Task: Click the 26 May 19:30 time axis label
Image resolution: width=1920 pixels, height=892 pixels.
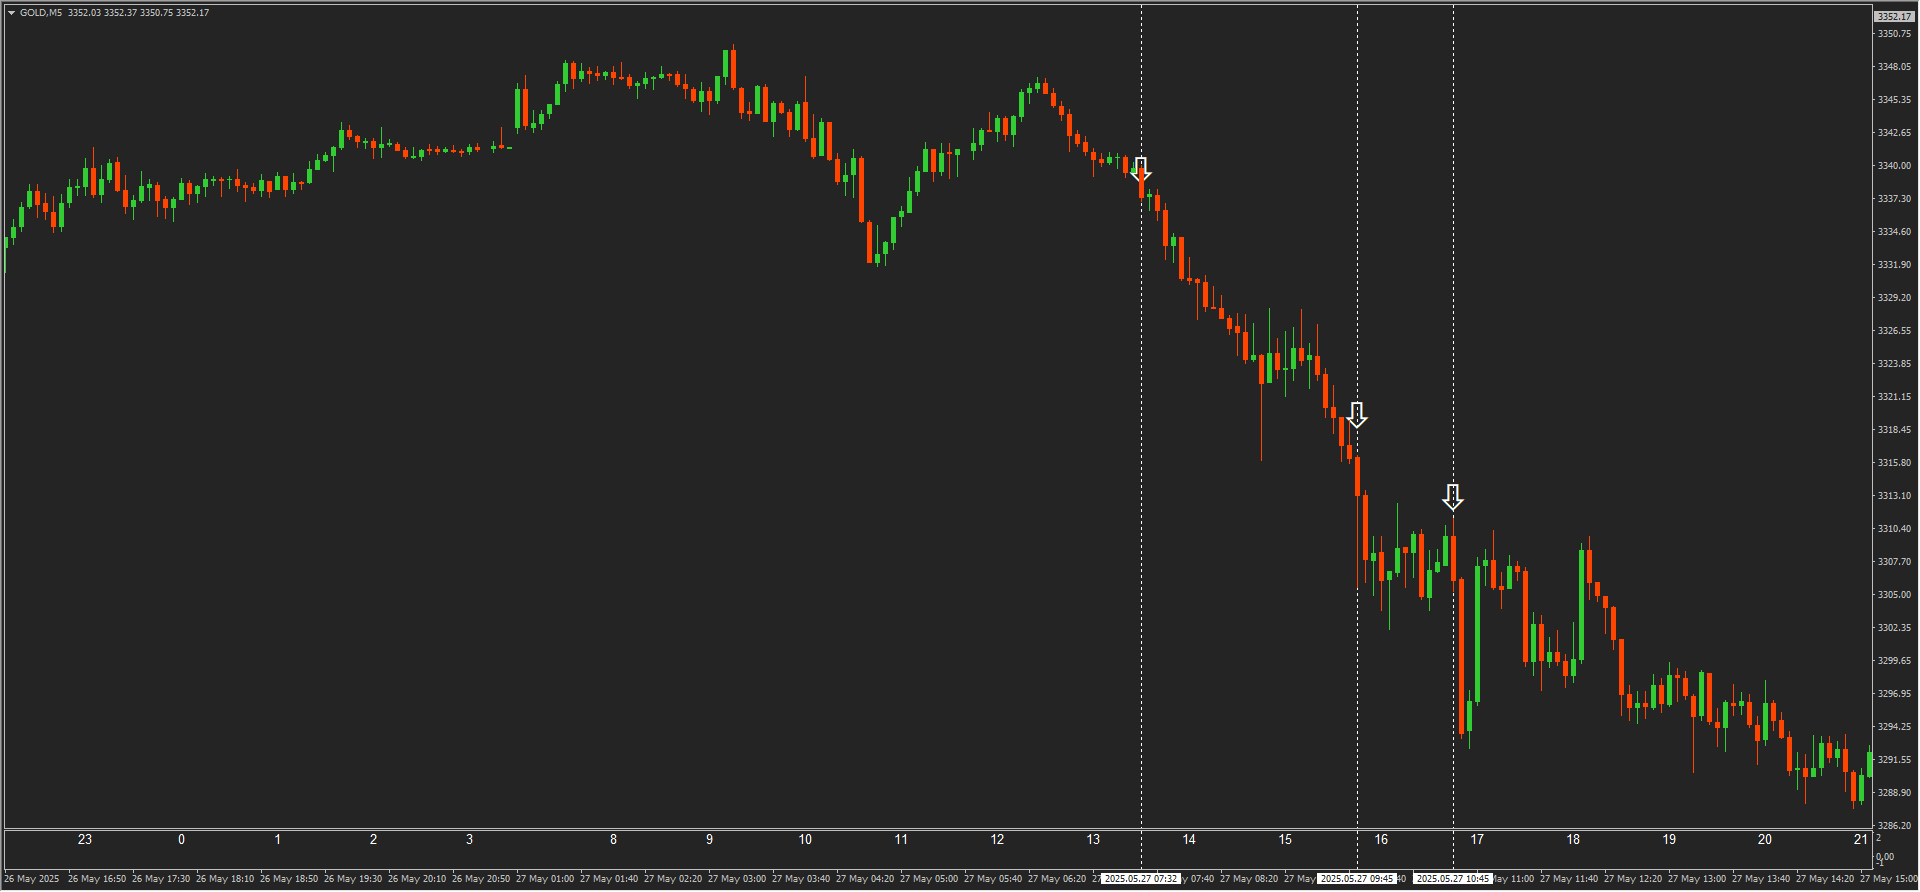Action: pos(353,880)
